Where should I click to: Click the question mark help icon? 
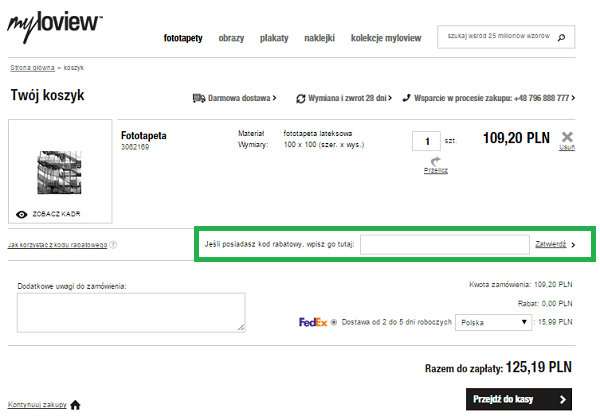coord(113,244)
